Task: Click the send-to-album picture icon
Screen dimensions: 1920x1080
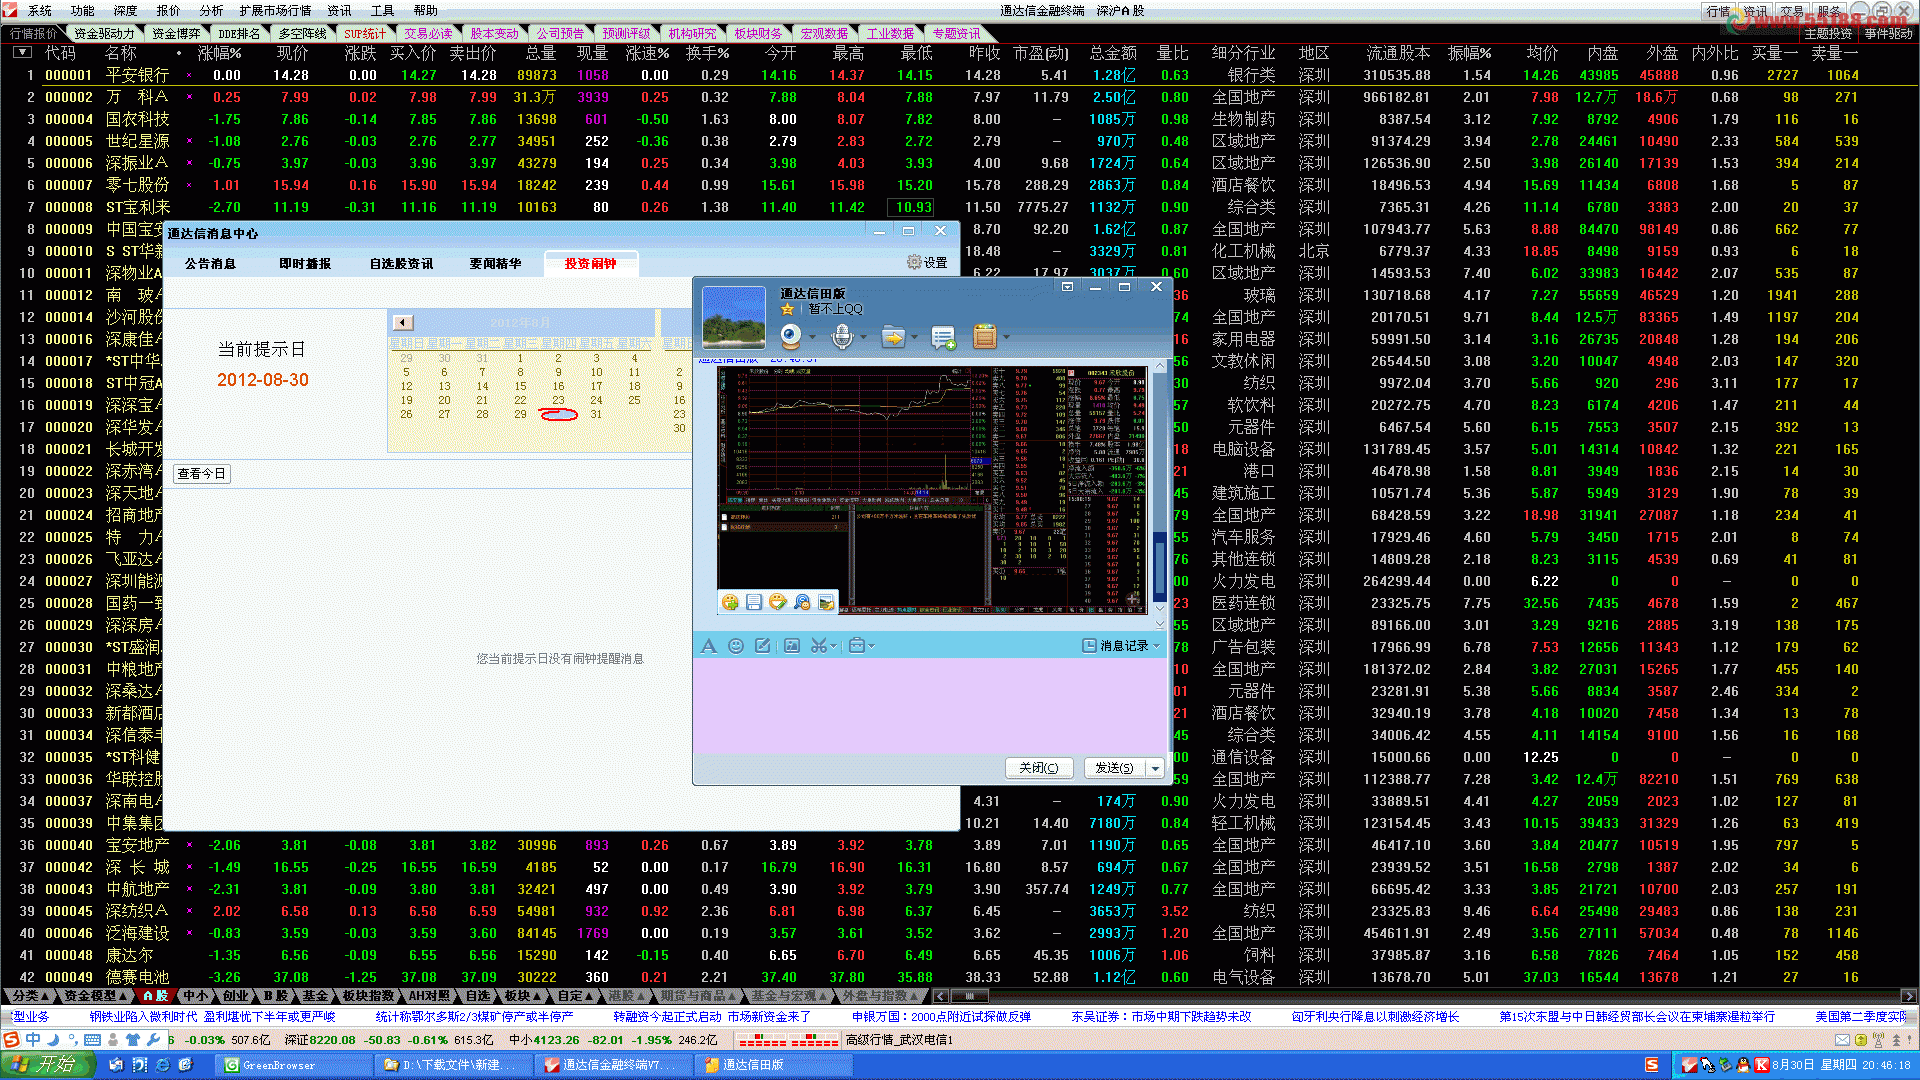Action: pos(826,602)
